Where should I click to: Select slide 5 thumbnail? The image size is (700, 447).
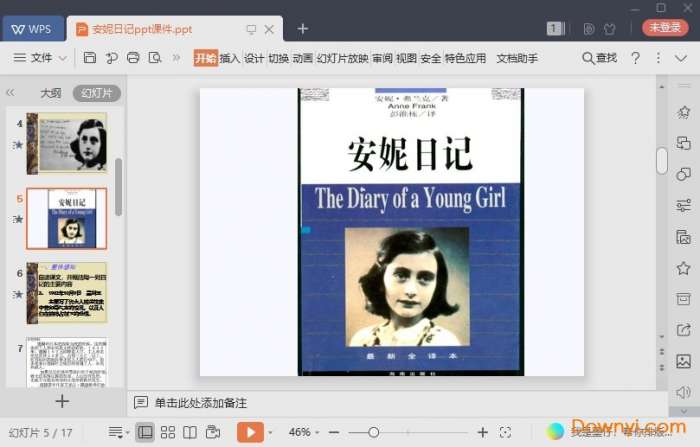point(67,218)
